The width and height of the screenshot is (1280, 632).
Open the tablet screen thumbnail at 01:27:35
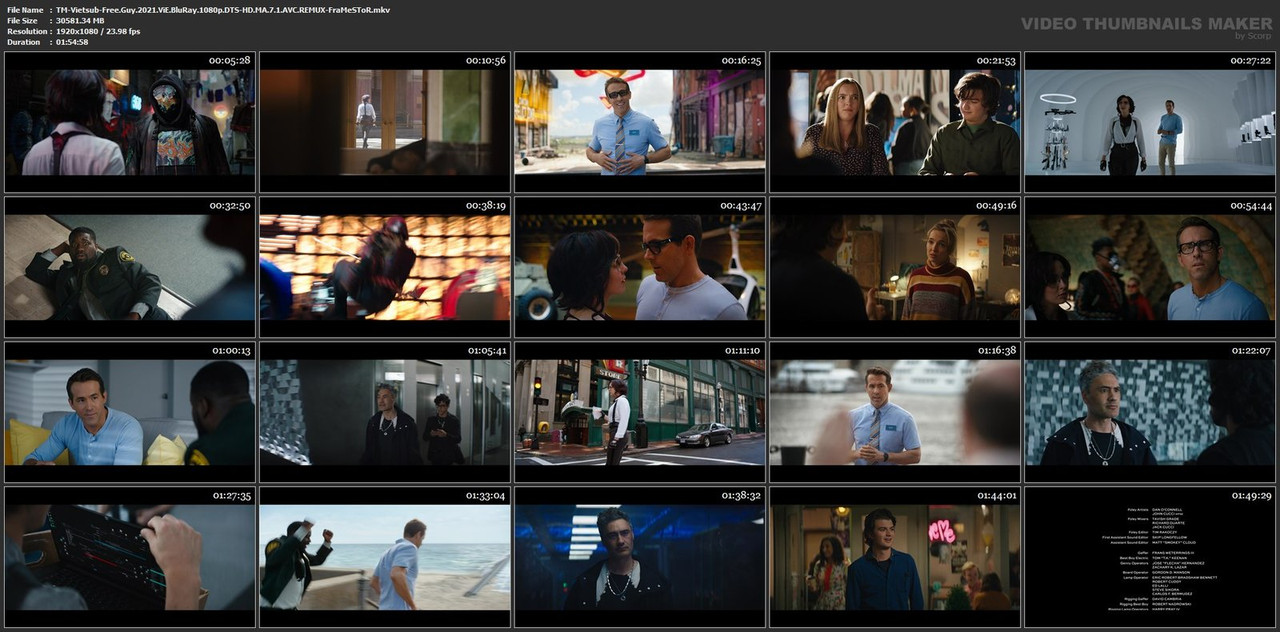pos(130,557)
